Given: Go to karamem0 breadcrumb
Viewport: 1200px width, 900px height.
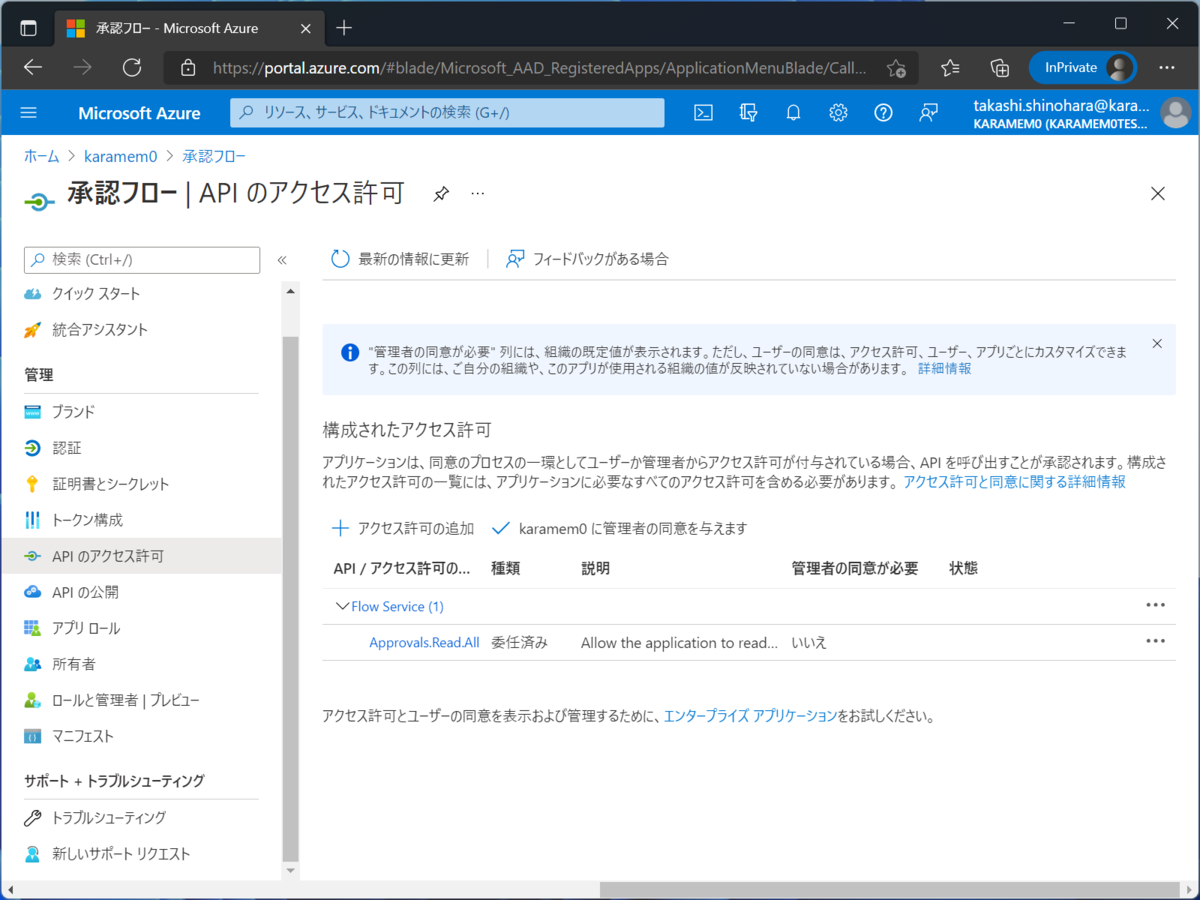Looking at the screenshot, I should click(120, 156).
